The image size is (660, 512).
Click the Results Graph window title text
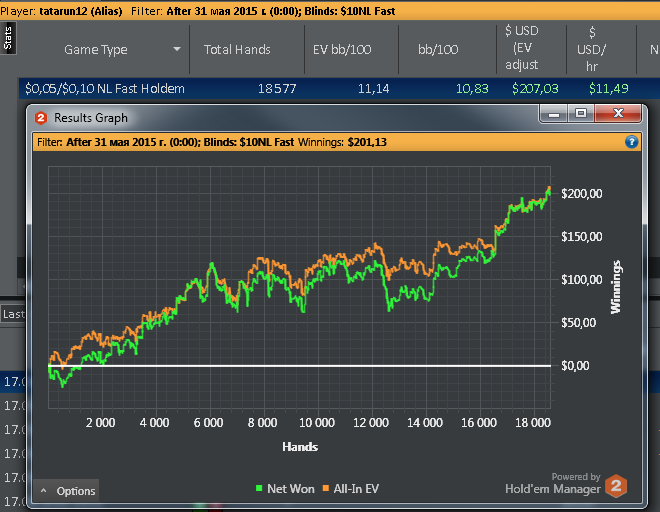pyautogui.click(x=91, y=118)
